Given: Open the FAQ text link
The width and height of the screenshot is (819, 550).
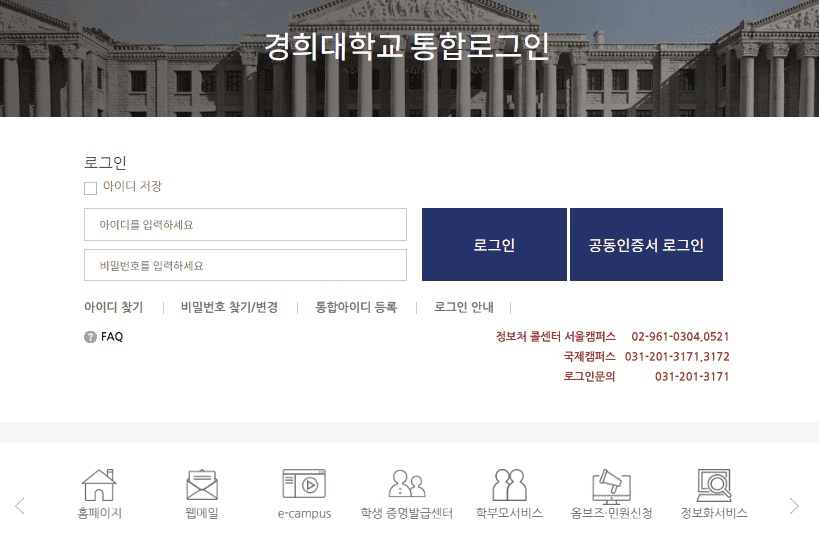Looking at the screenshot, I should tap(112, 337).
